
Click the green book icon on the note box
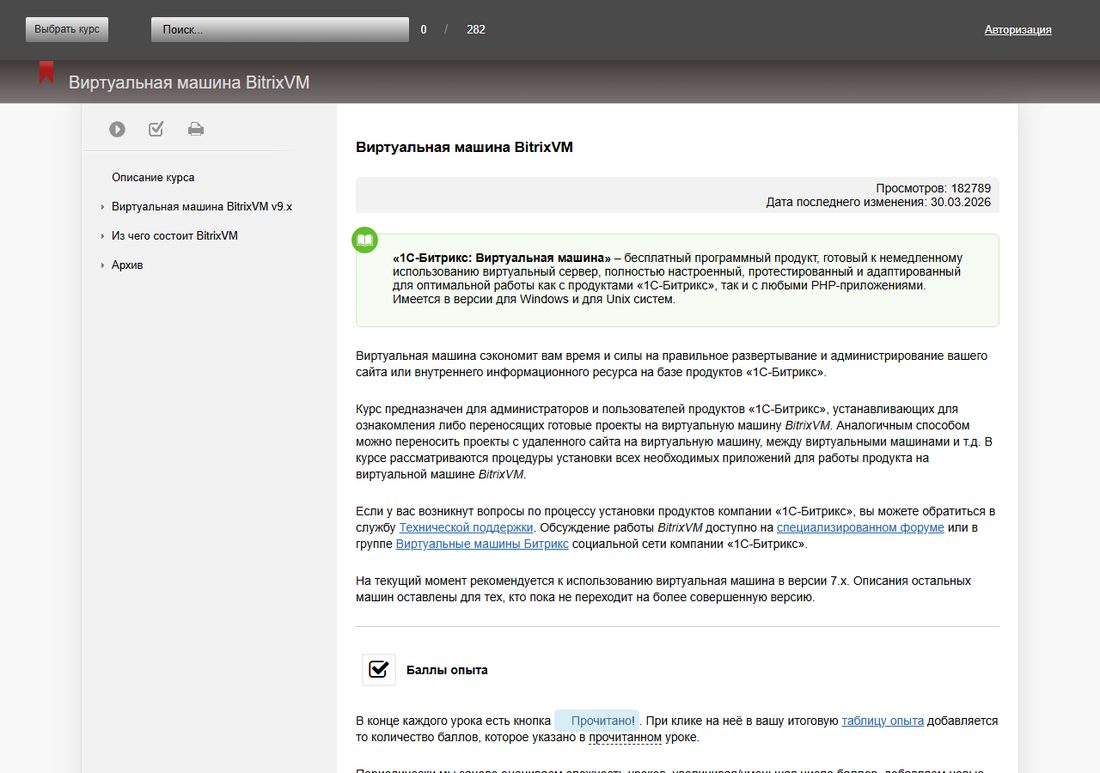(x=365, y=240)
